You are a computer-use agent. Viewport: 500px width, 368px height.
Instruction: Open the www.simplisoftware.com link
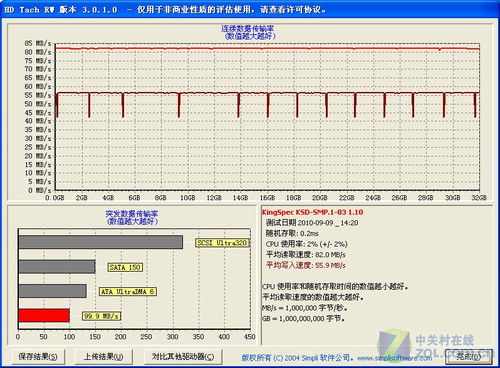[394, 358]
